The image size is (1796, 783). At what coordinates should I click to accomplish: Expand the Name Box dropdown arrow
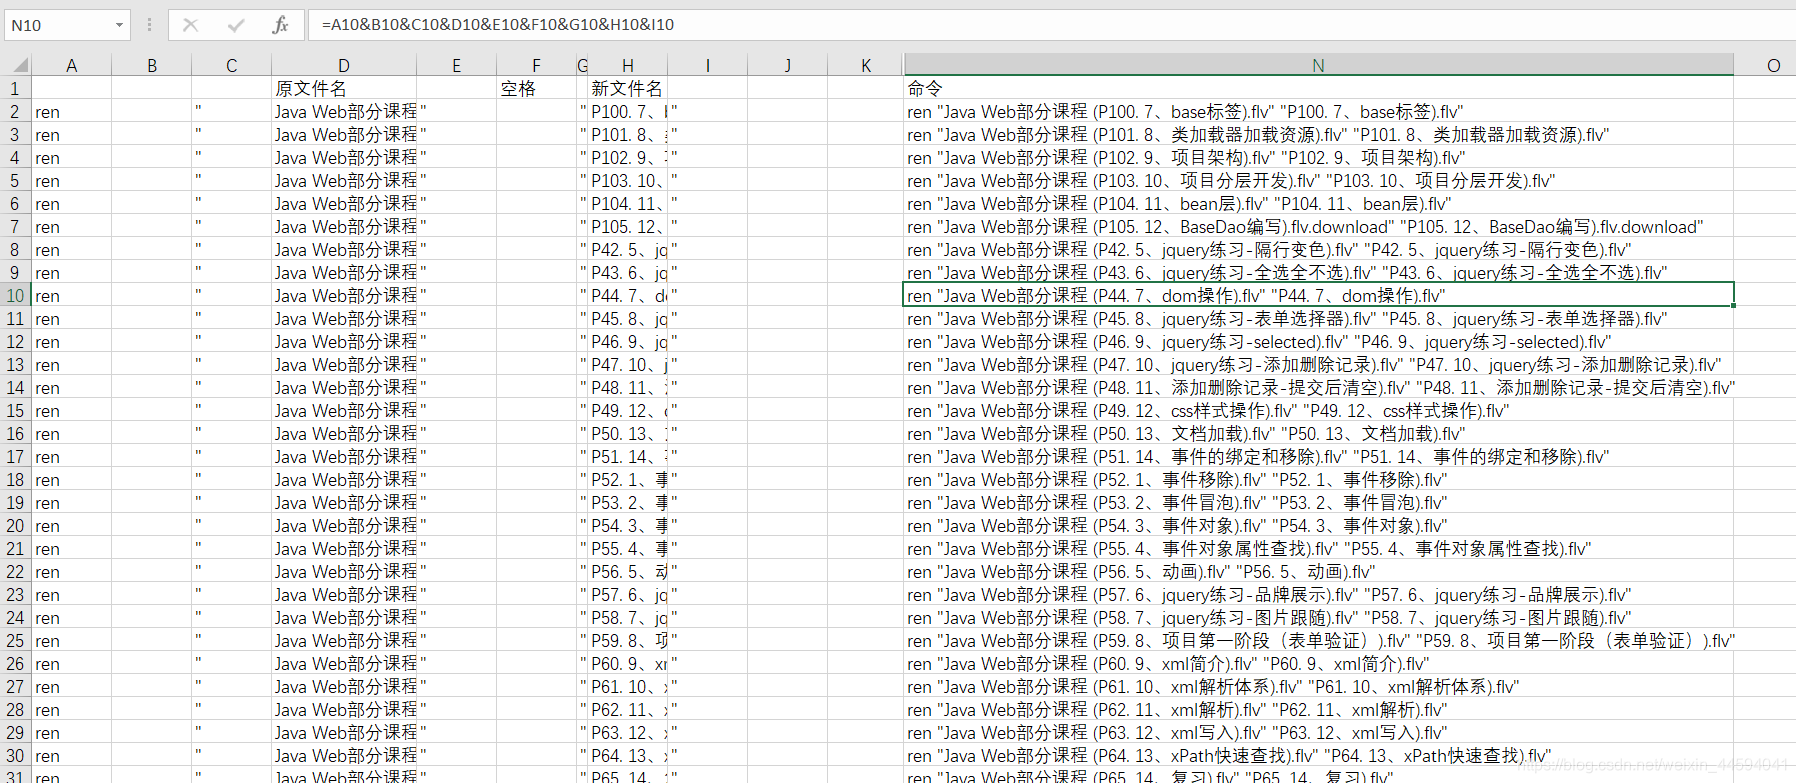[x=119, y=25]
